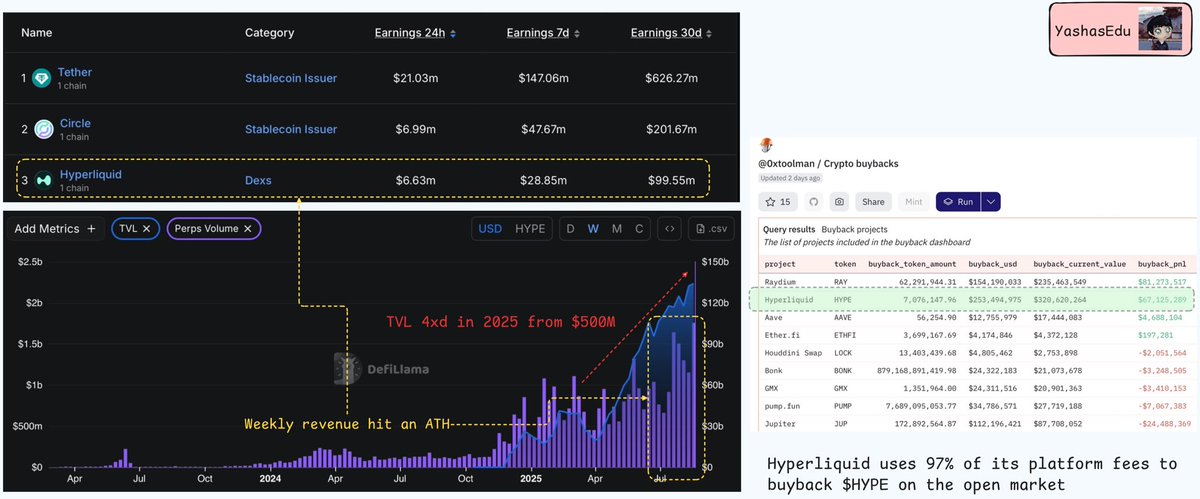Screen dimensions: 1200x499
Task: Click Hyperliquid's $6.63m 24h earnings
Action: (x=416, y=180)
